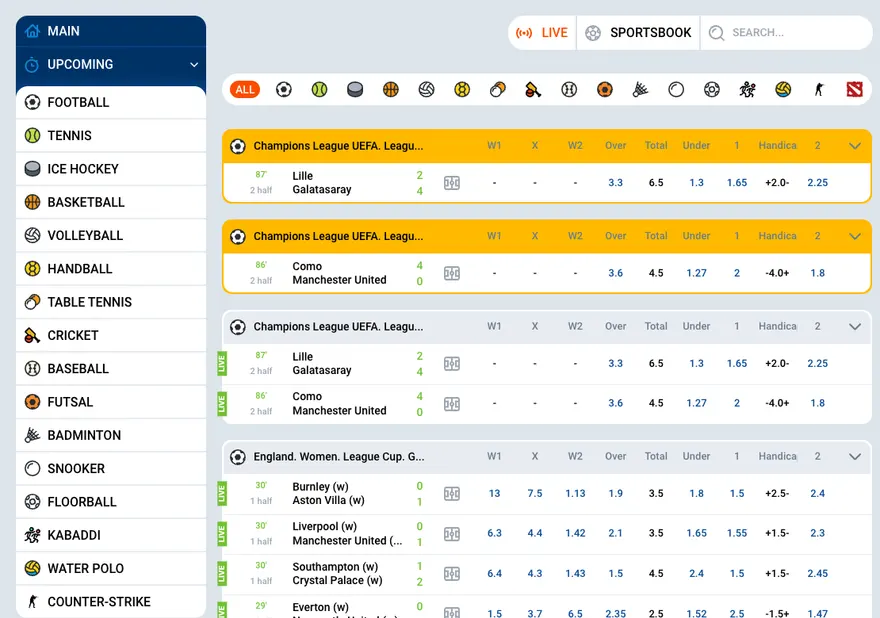This screenshot has width=880, height=618.
Task: Select badminton shuttlecock icon in filter bar
Action: [640, 89]
